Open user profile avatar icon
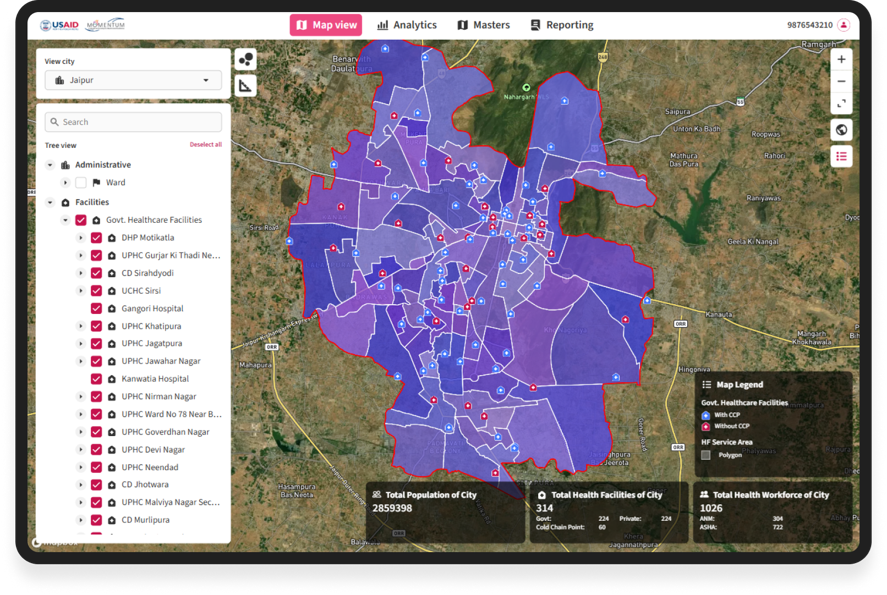 click(x=844, y=25)
